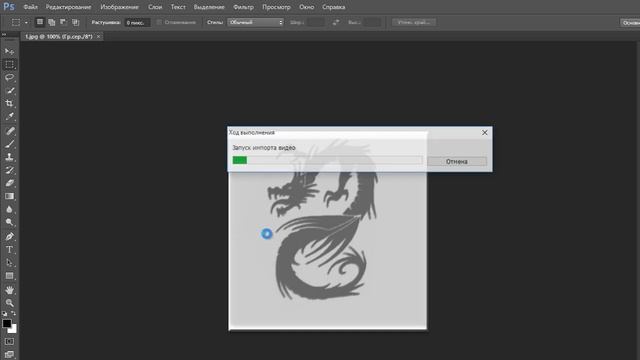
Task: Click the Выс. height input field
Action: tap(372, 22)
